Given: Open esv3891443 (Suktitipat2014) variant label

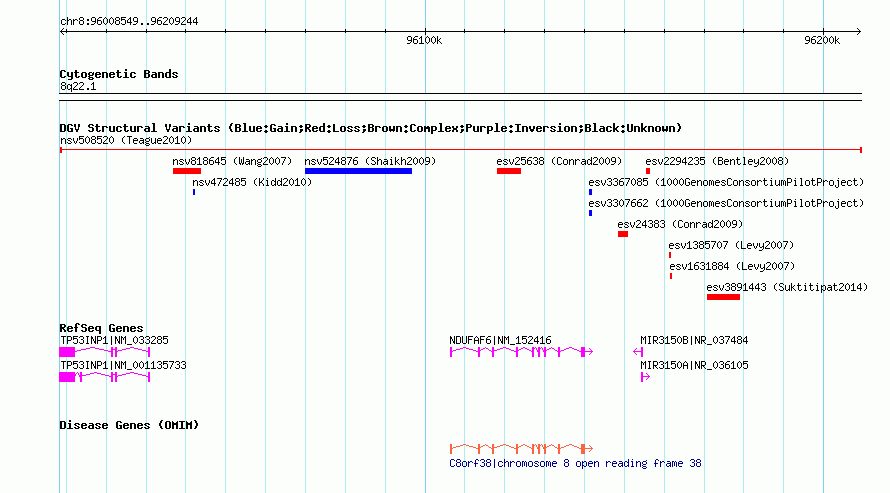Looking at the screenshot, I should tap(787, 287).
